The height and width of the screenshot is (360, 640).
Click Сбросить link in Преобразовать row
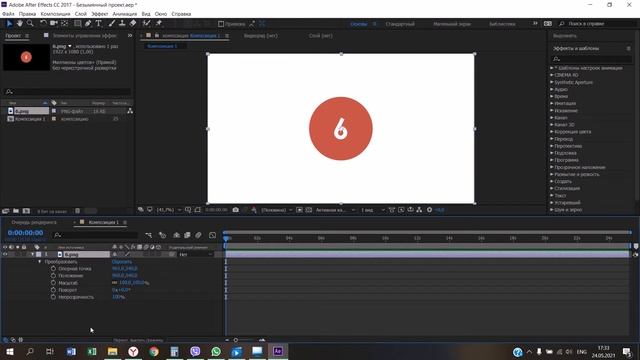(122, 262)
